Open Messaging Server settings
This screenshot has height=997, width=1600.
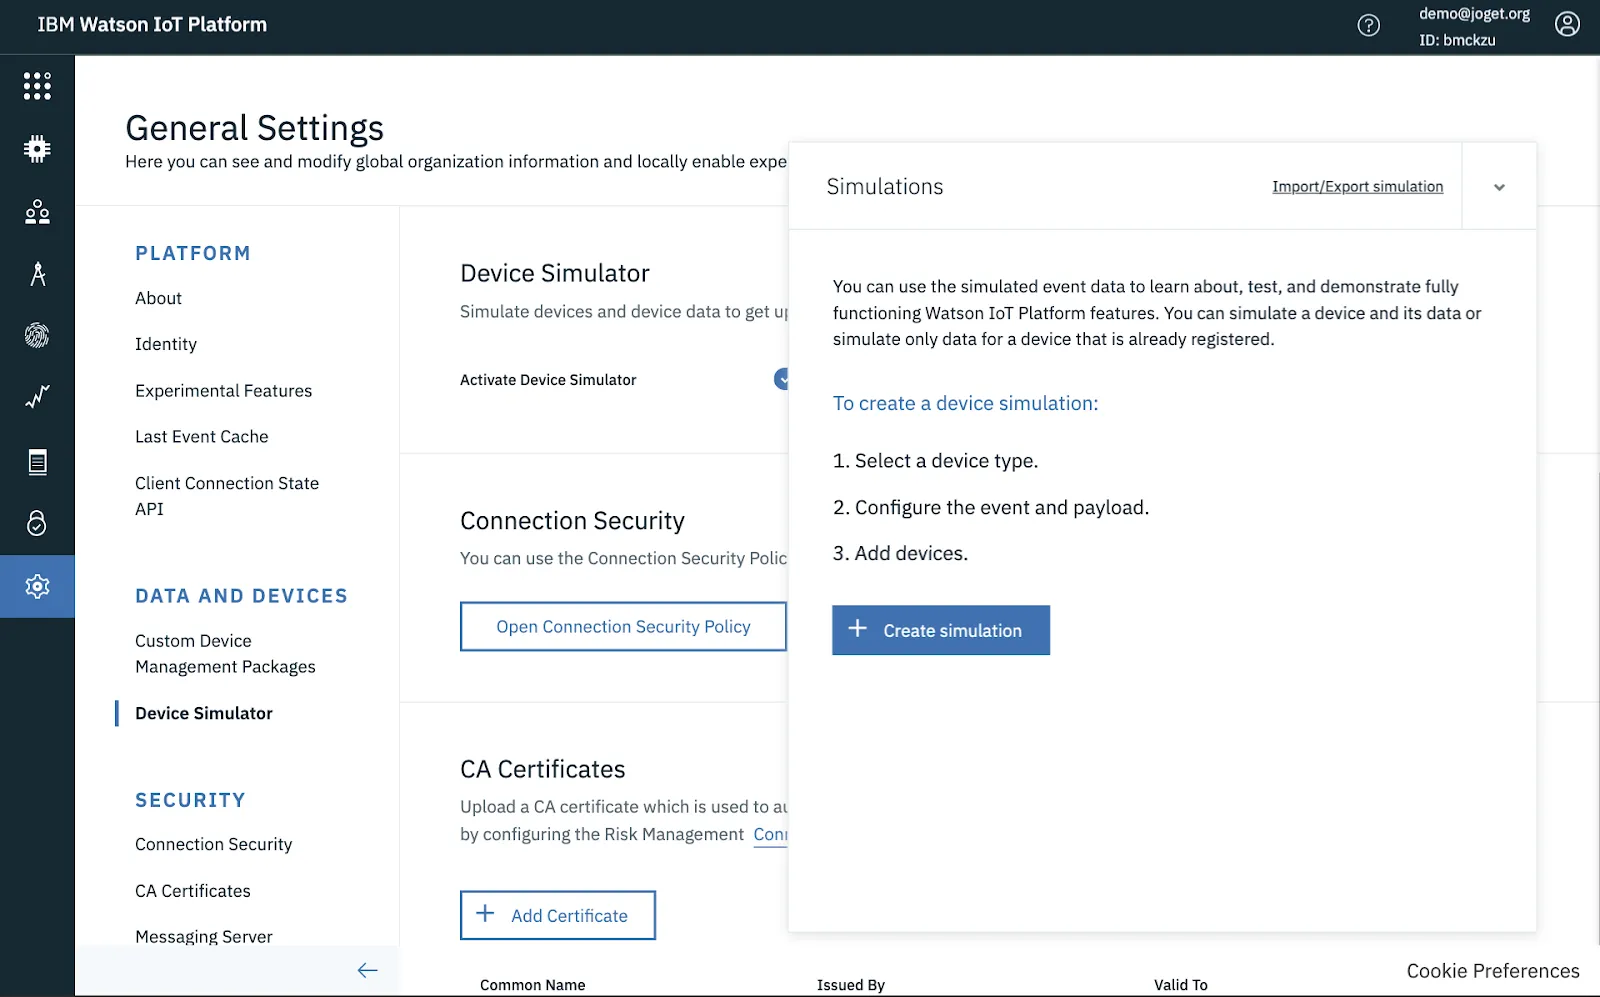point(204,937)
